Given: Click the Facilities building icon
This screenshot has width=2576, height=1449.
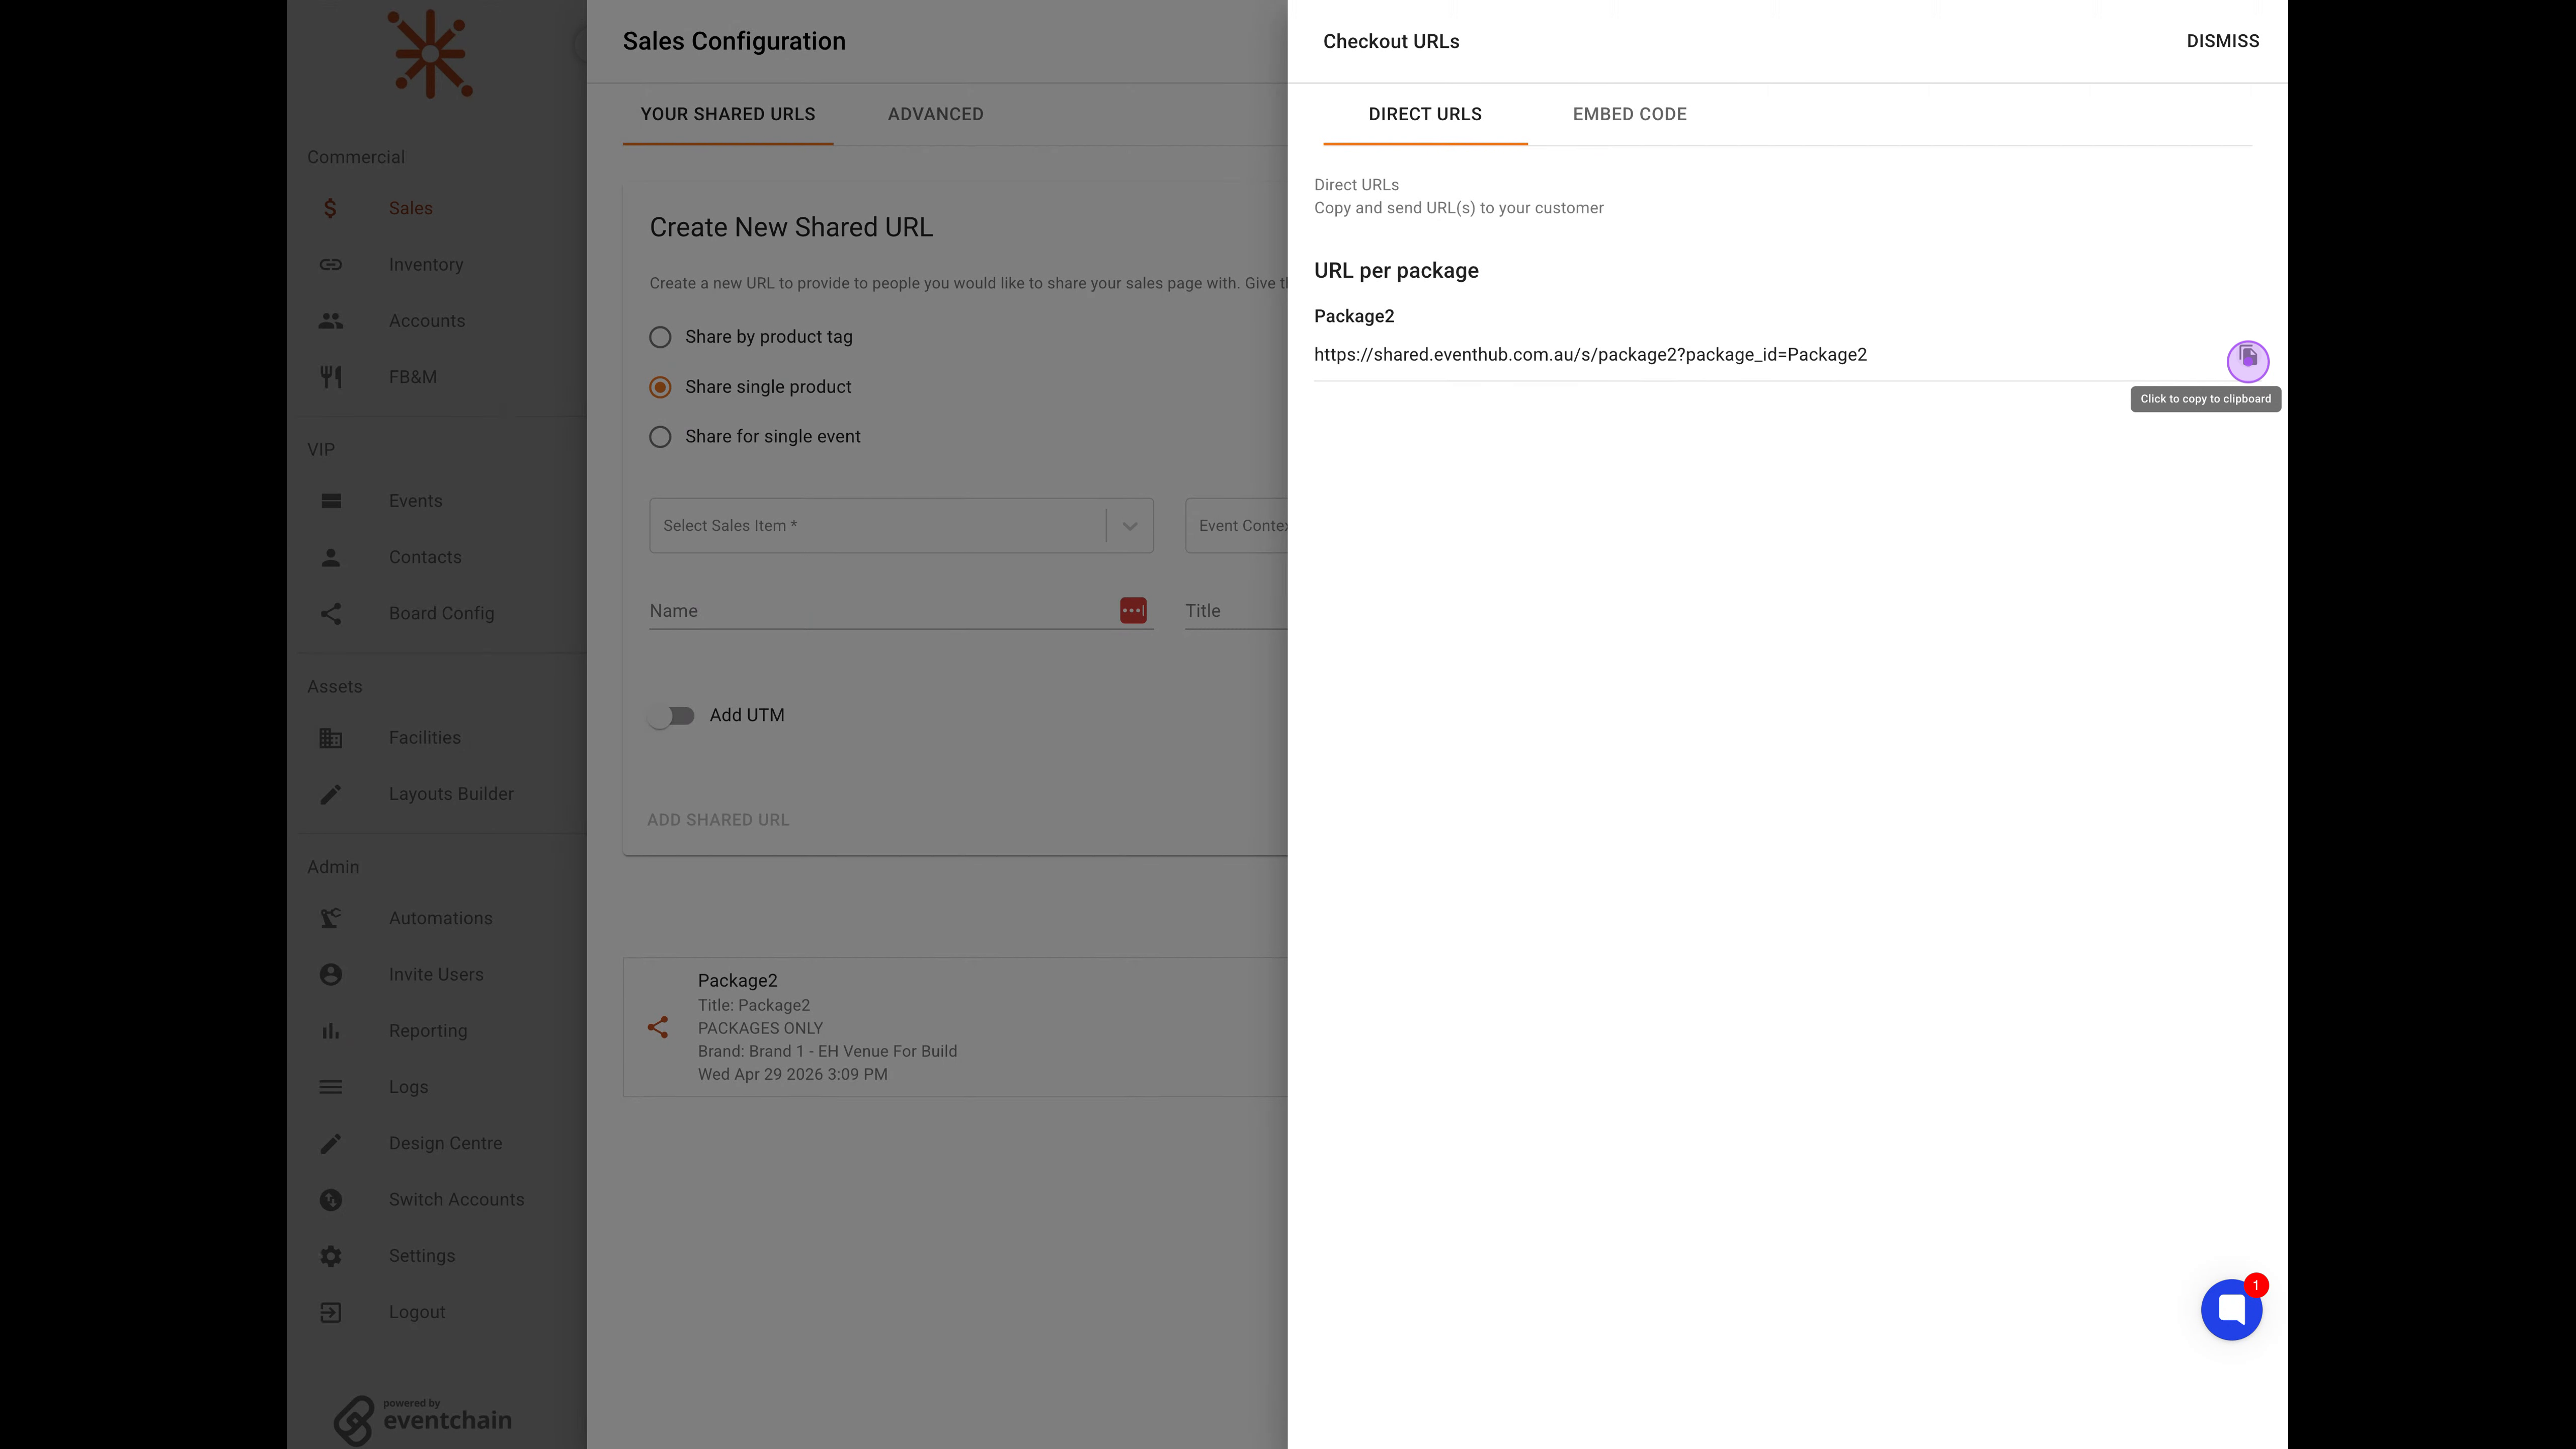Looking at the screenshot, I should [x=331, y=738].
